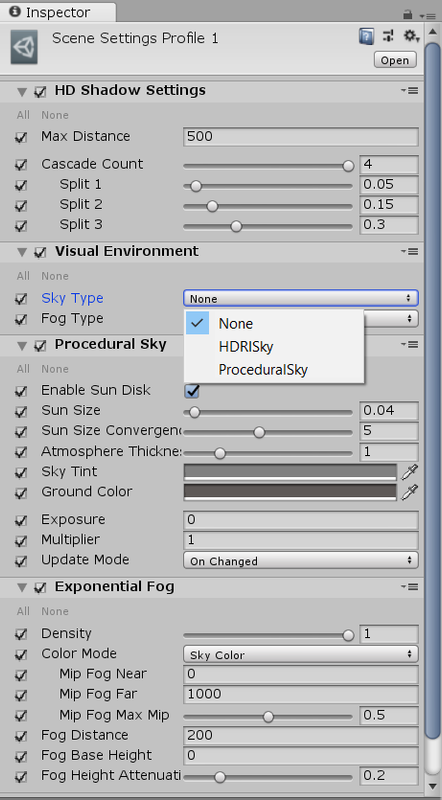
Task: Click the Cascade Count slider
Action: [268, 166]
